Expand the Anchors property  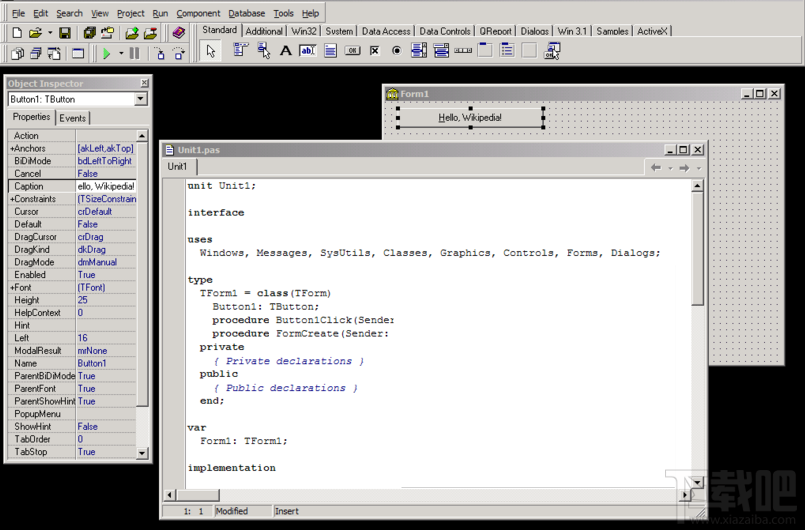click(12, 148)
